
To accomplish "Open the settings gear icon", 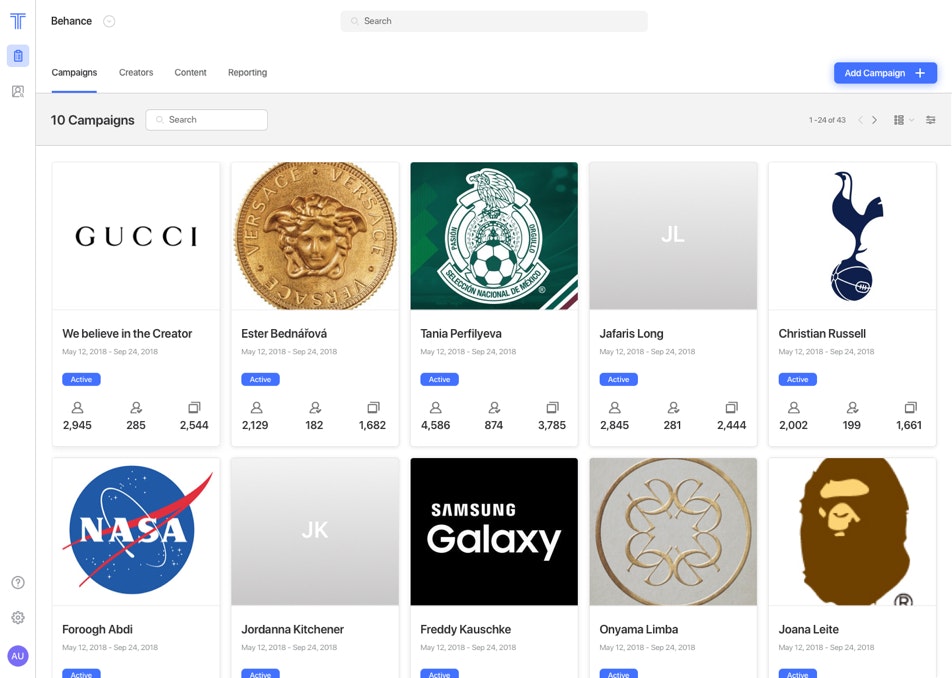I will point(18,617).
